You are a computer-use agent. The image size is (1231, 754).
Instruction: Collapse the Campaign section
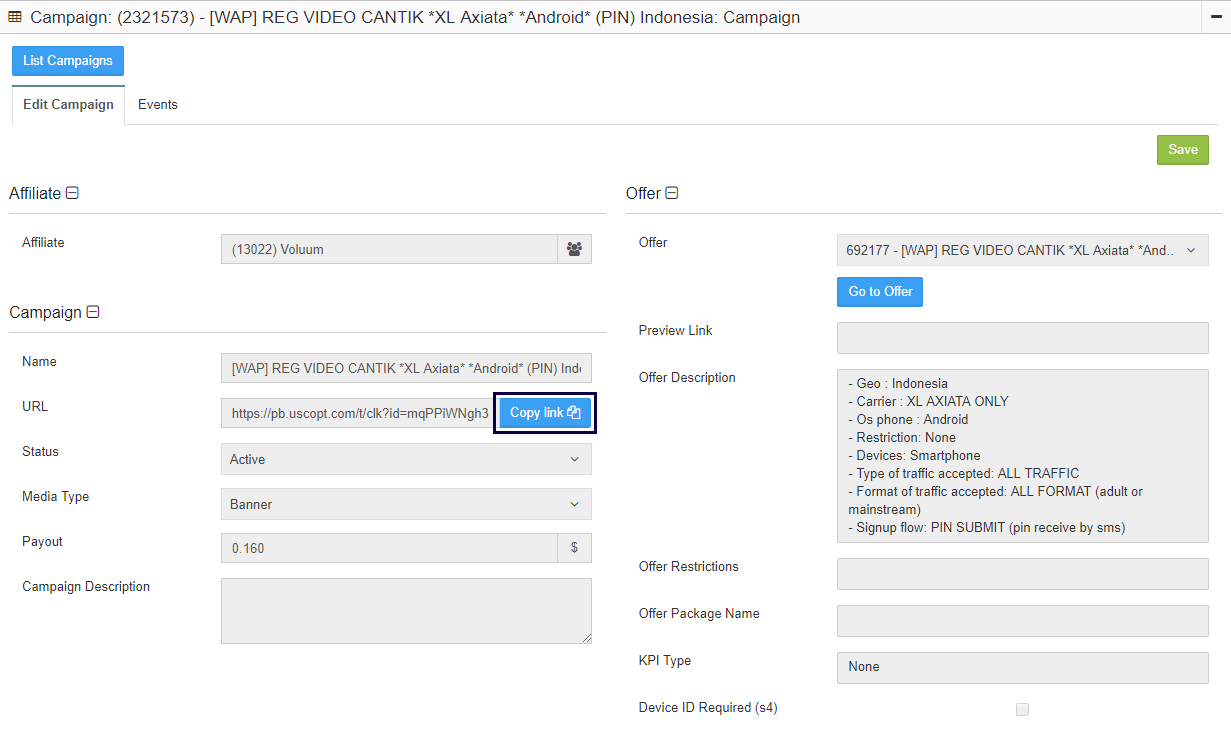[93, 312]
